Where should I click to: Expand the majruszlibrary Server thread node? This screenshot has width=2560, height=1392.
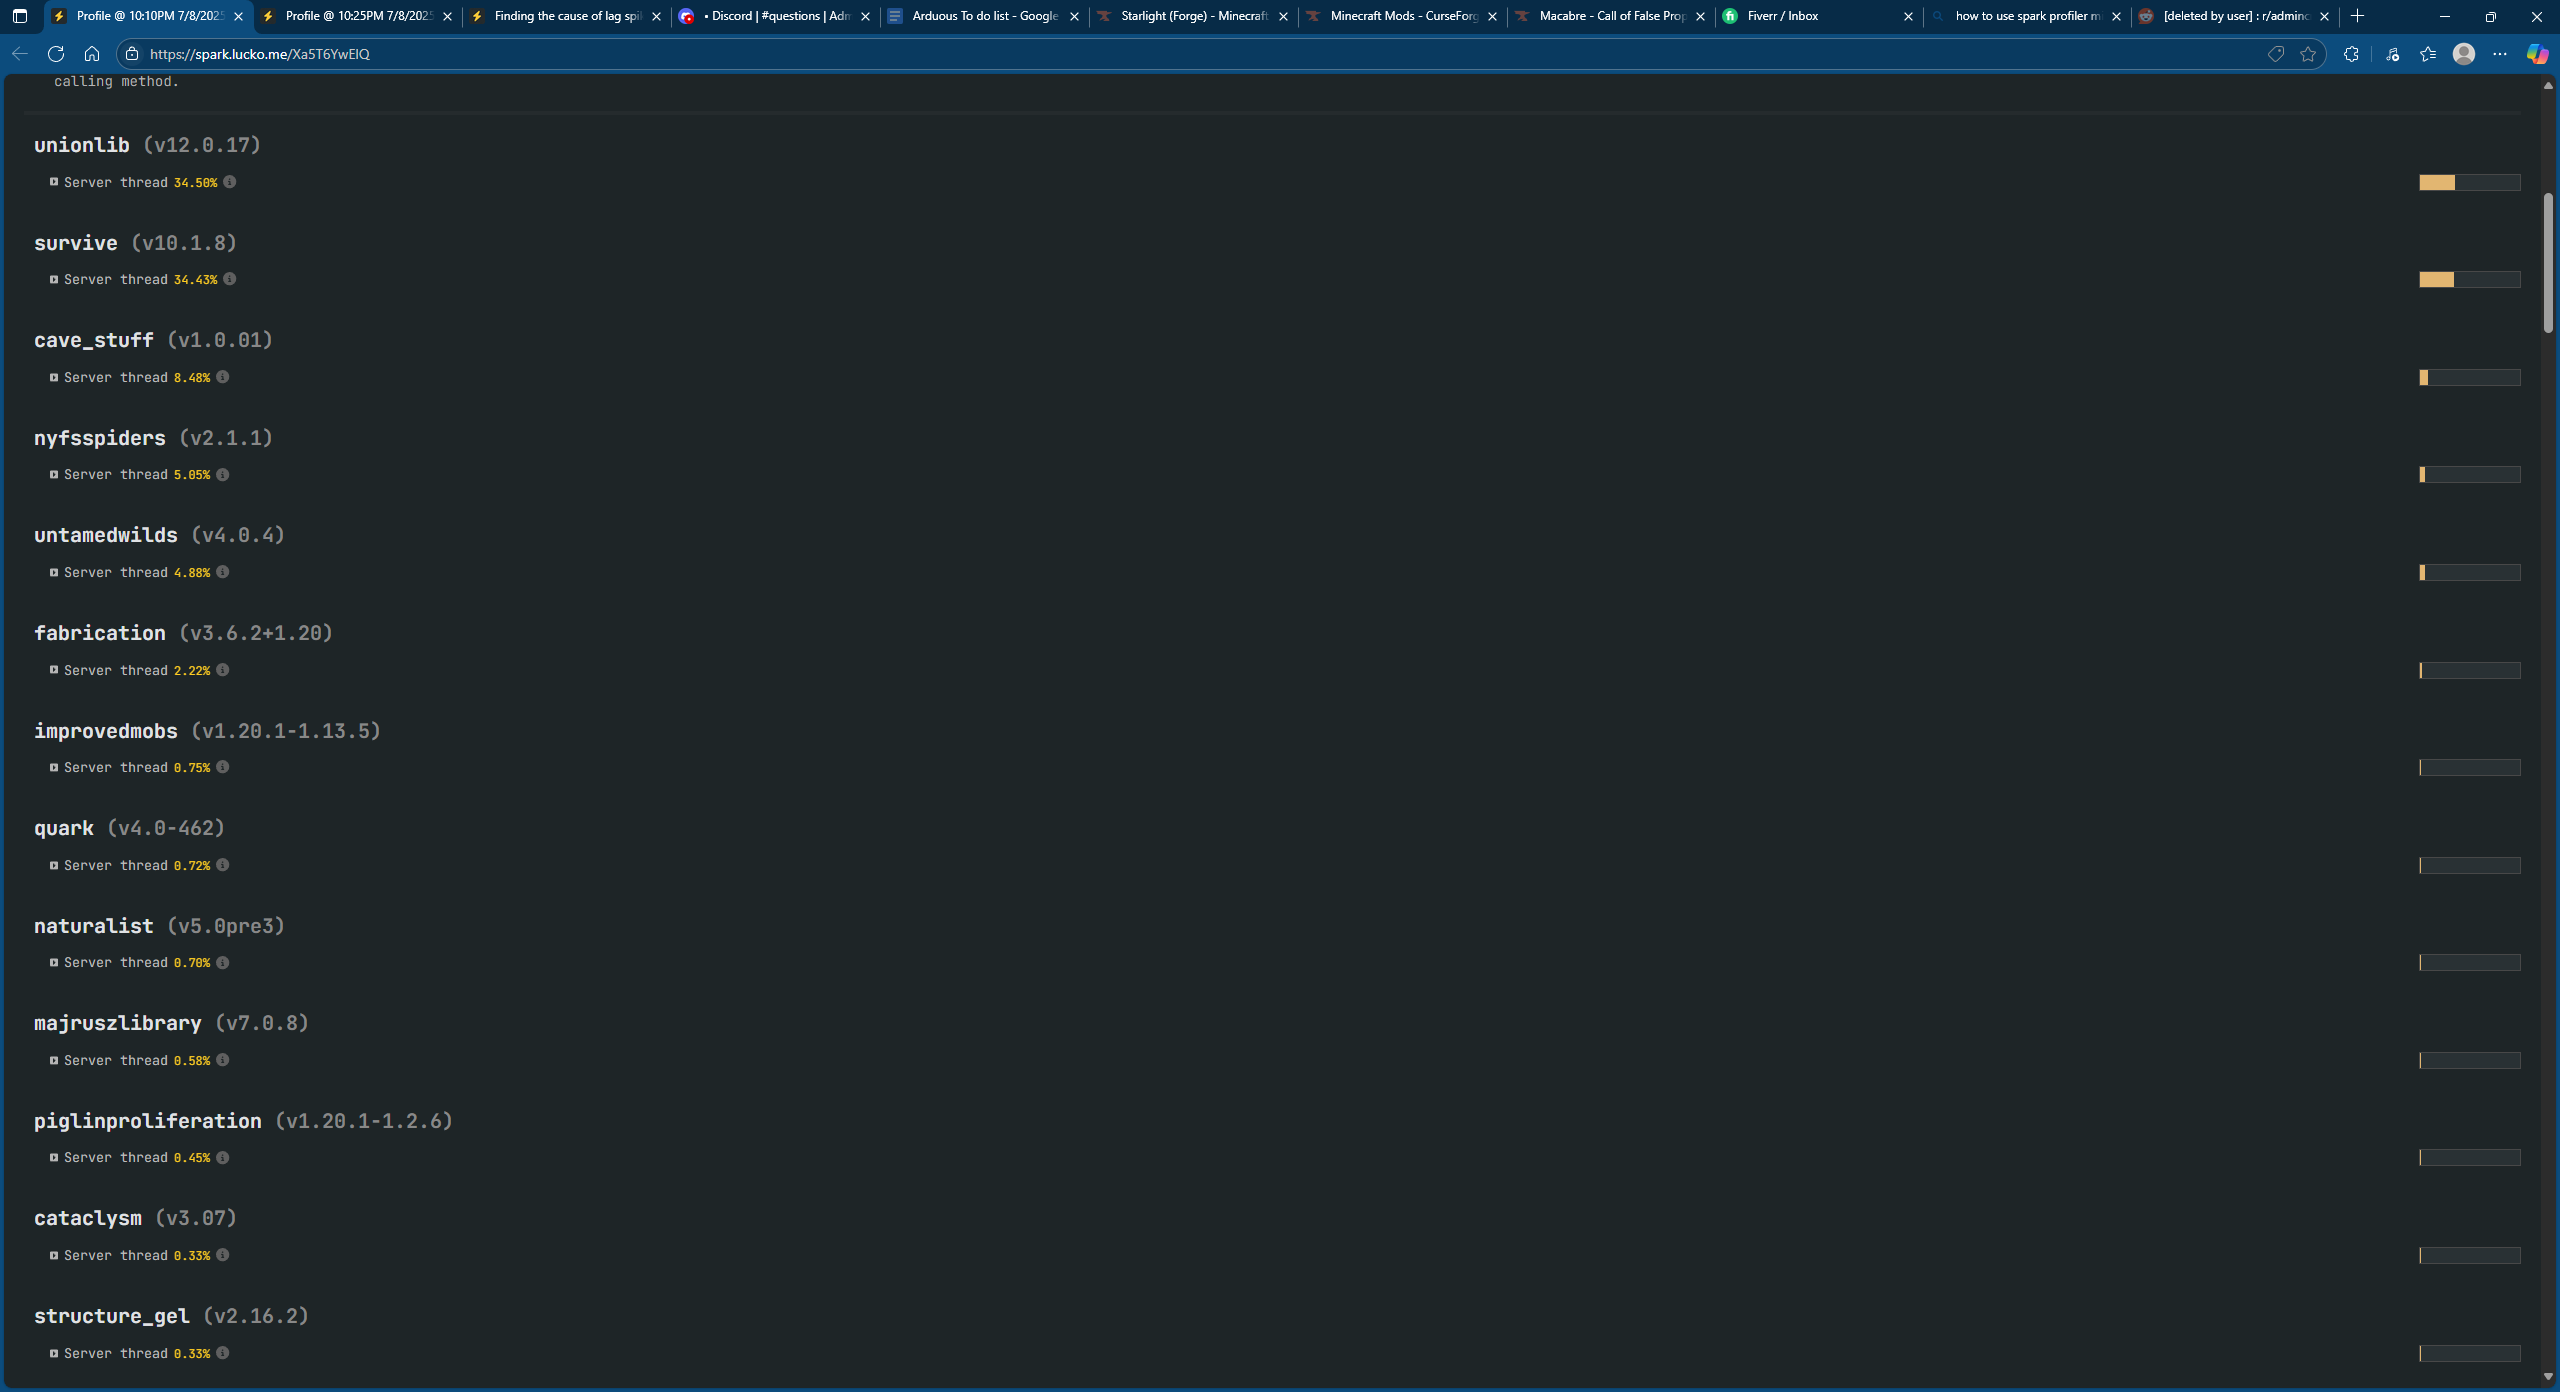tap(54, 1061)
